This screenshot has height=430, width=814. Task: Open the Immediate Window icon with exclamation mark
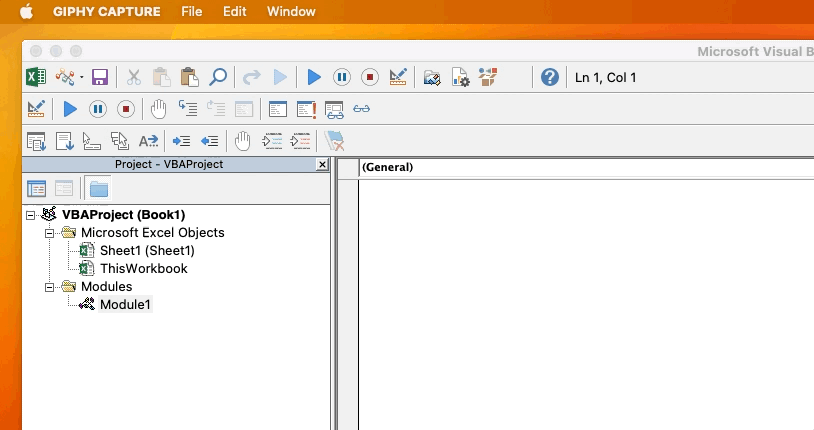pyautogui.click(x=306, y=109)
